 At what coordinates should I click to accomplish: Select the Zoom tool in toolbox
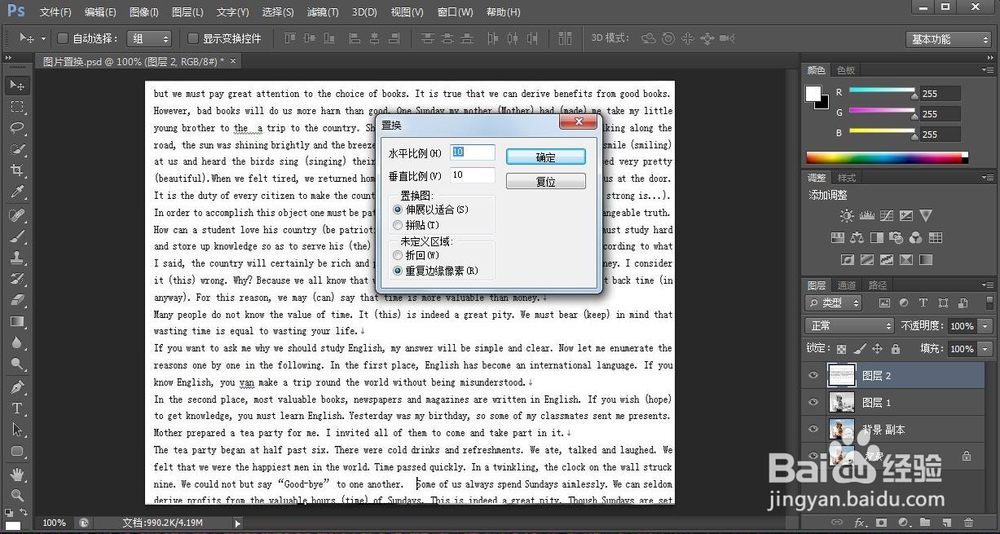click(x=17, y=494)
